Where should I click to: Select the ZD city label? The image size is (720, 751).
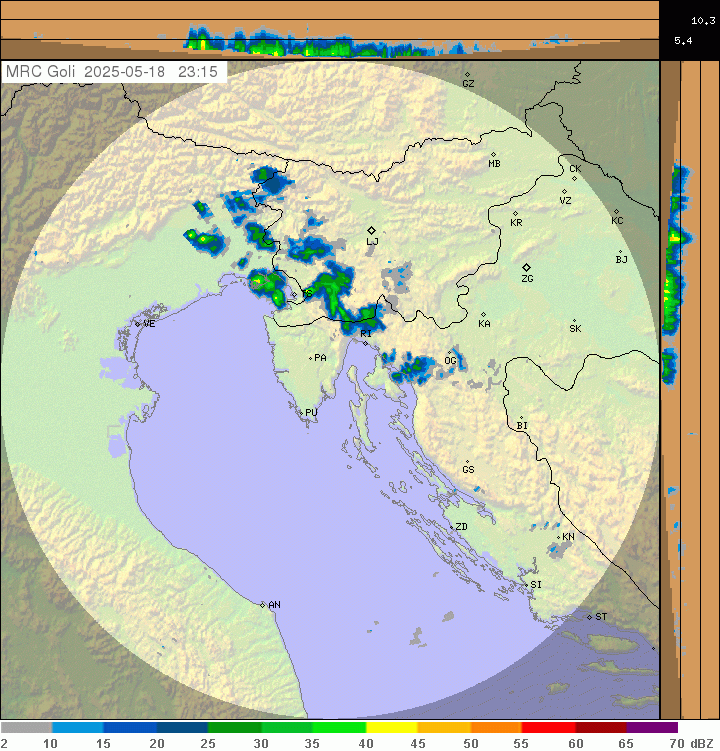[461, 527]
